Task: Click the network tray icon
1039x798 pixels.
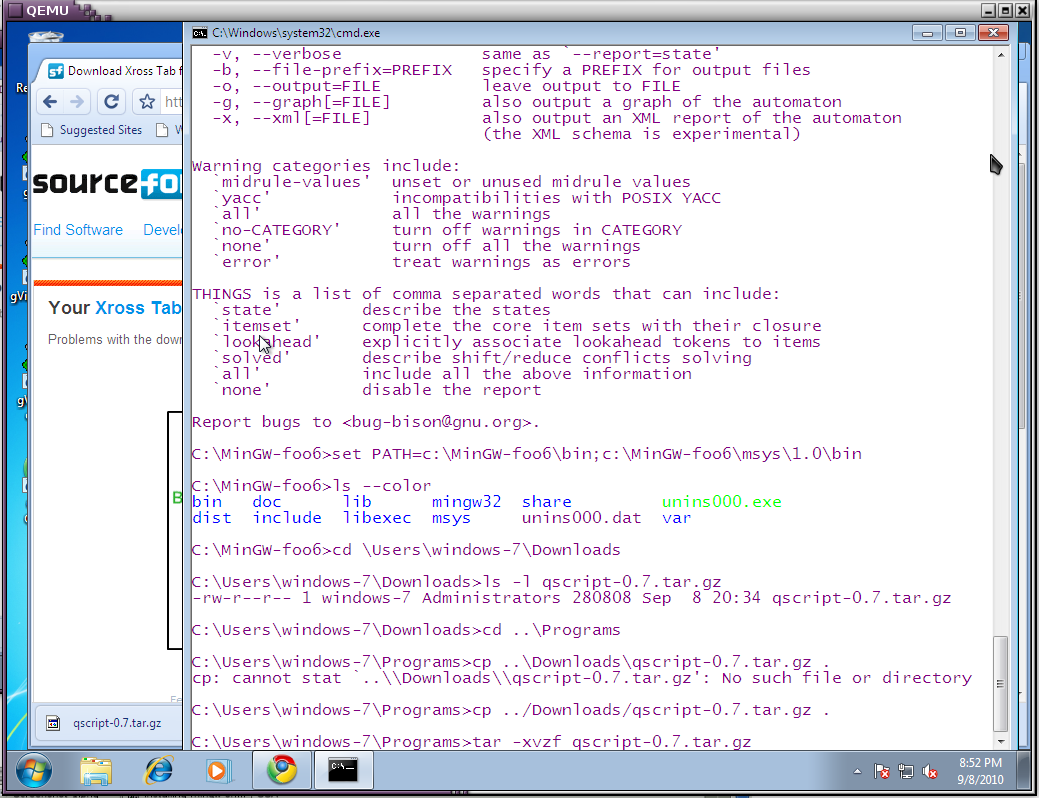Action: (x=906, y=771)
